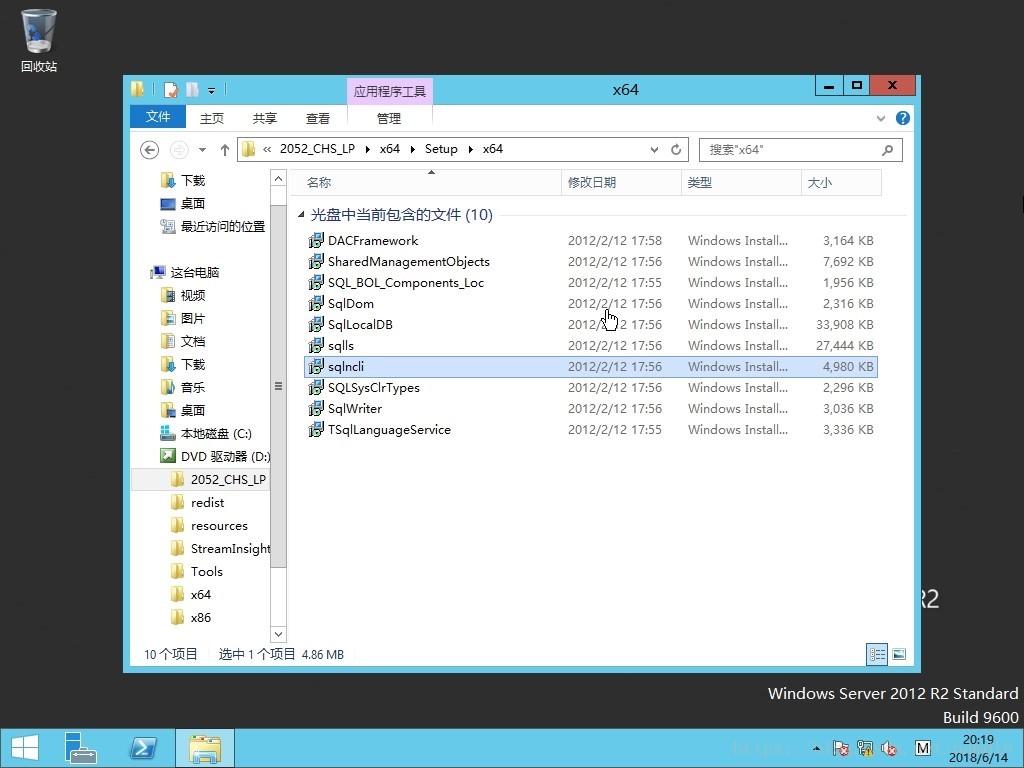Click the DACFramework installer icon
The width and height of the screenshot is (1024, 768).
(316, 241)
